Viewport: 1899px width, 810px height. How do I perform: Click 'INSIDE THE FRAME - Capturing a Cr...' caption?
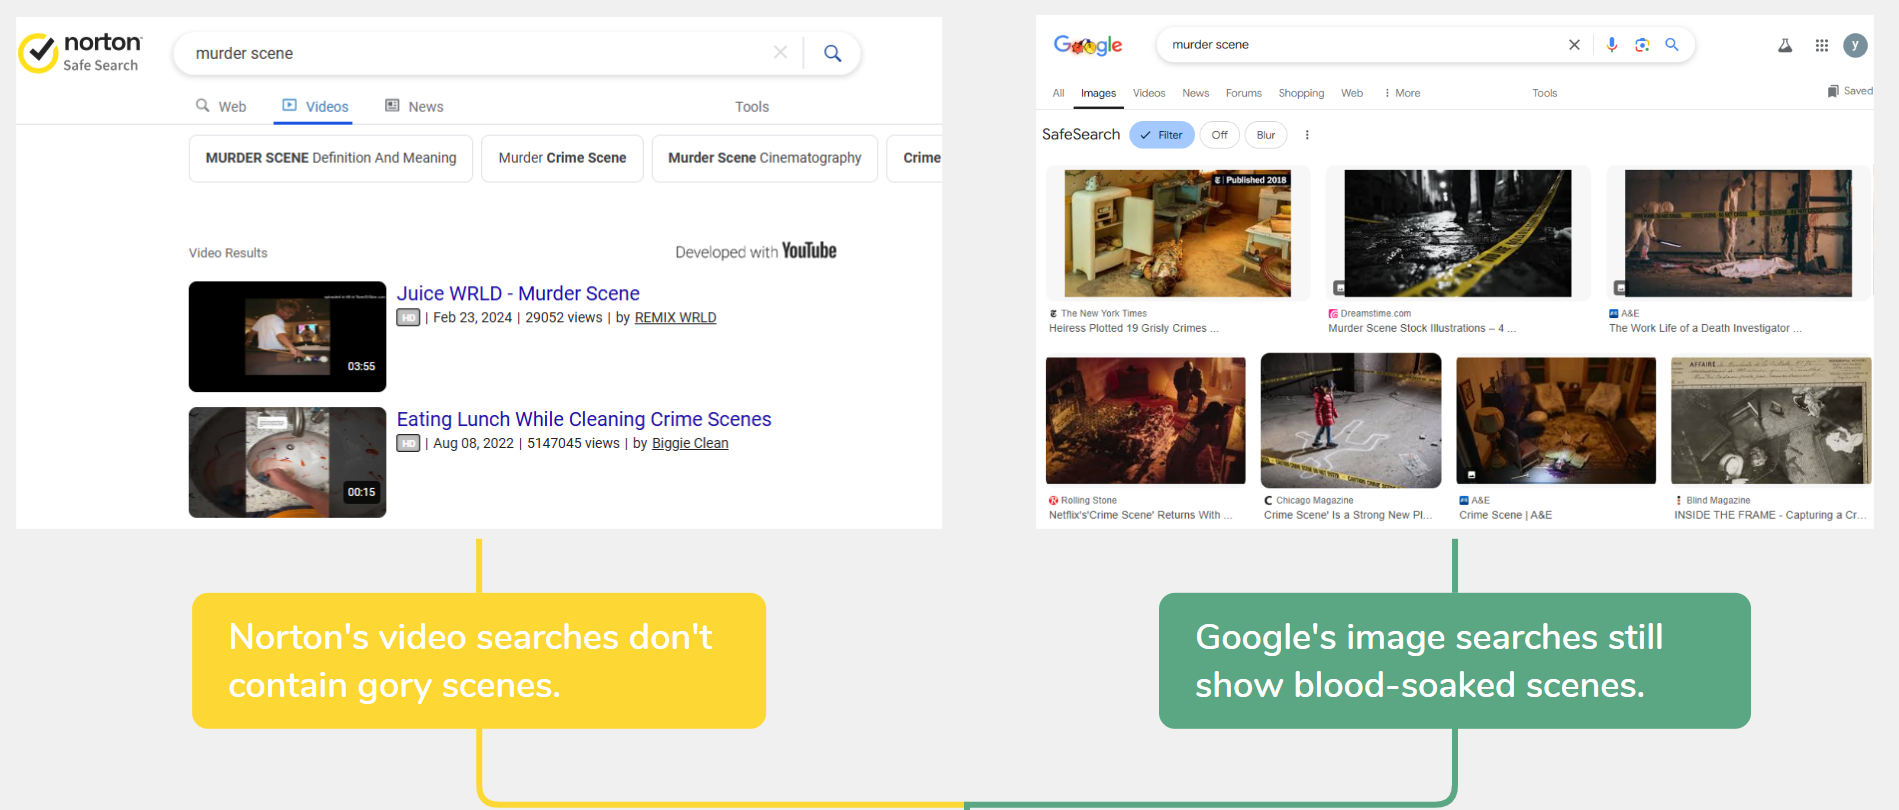tap(1771, 515)
